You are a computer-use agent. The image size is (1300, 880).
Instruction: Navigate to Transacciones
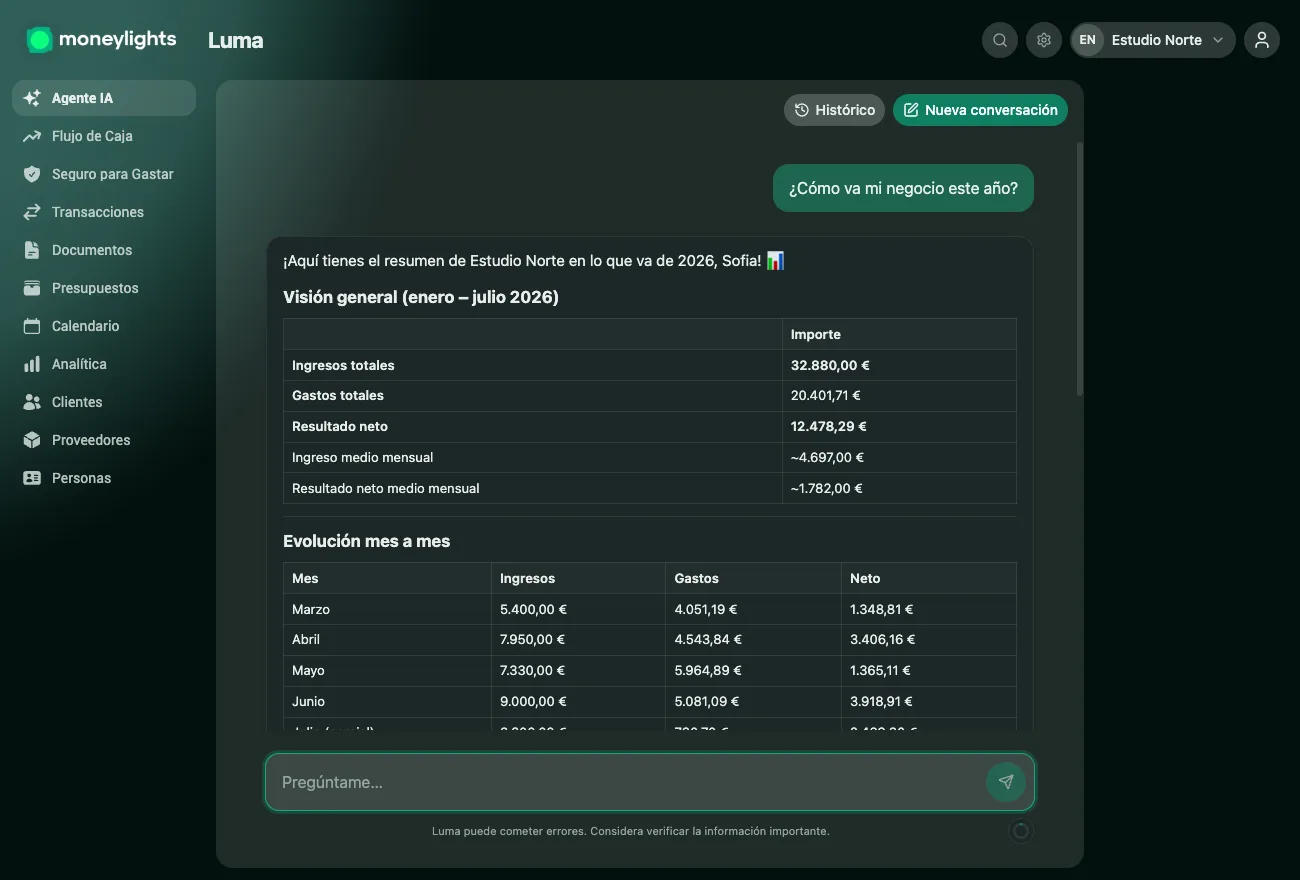(104, 212)
